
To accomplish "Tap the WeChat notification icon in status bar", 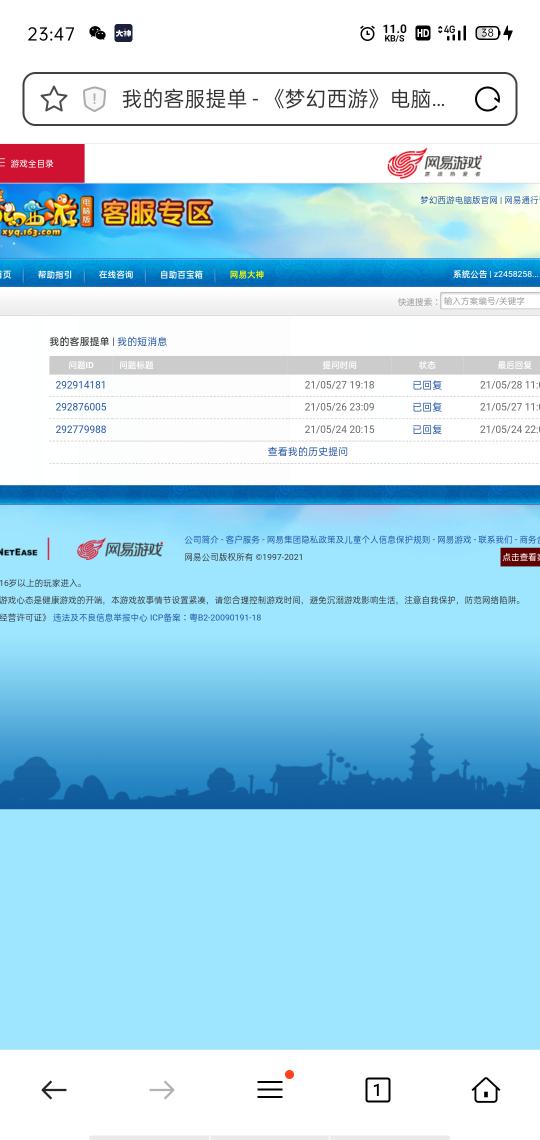I will pos(97,33).
